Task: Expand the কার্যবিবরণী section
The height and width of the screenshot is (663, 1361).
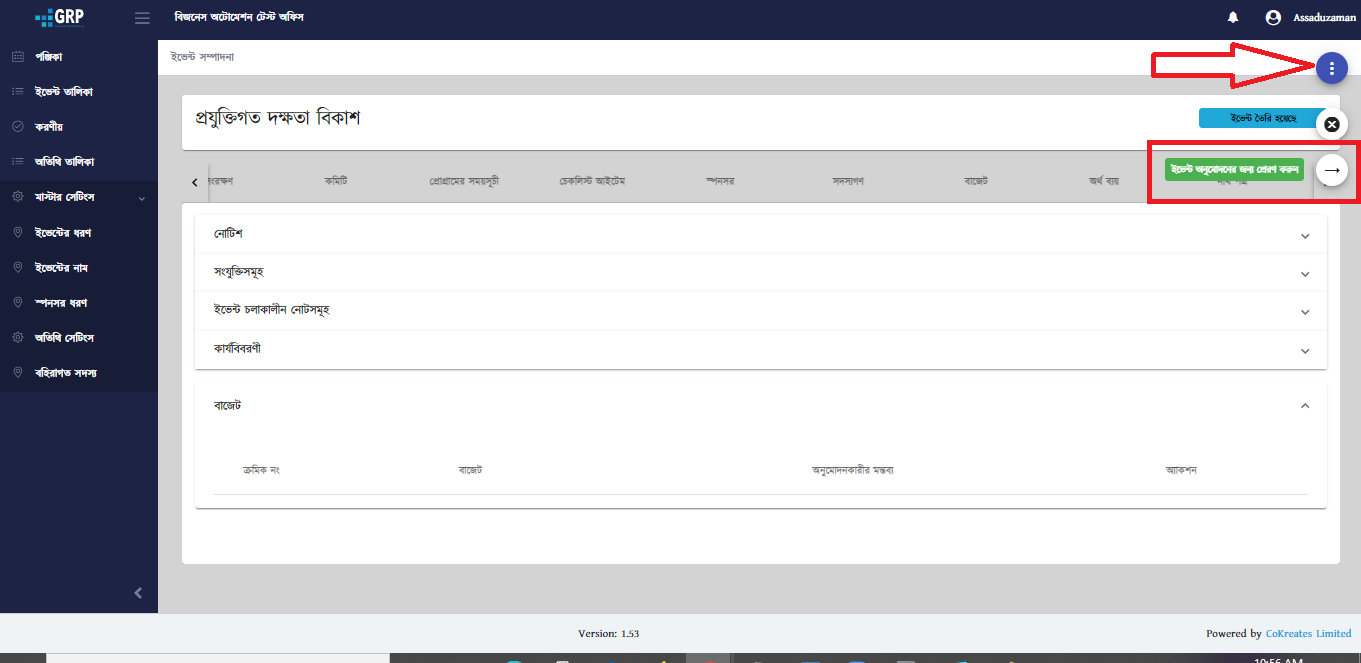Action: [761, 349]
